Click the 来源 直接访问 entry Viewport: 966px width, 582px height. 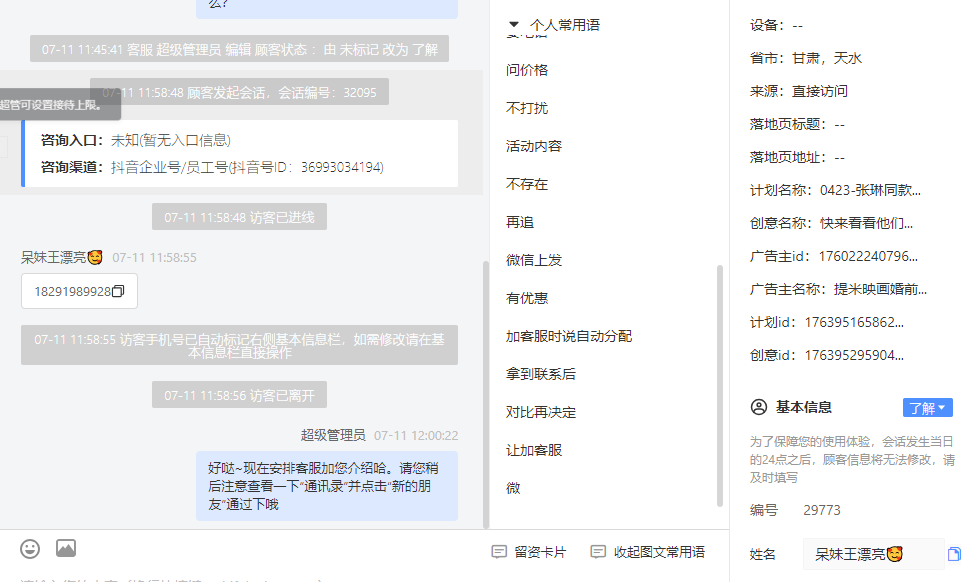pos(798,91)
